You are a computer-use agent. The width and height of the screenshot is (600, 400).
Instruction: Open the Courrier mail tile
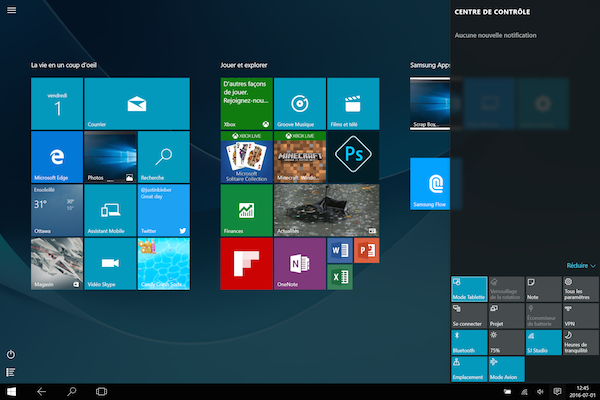pos(137,103)
